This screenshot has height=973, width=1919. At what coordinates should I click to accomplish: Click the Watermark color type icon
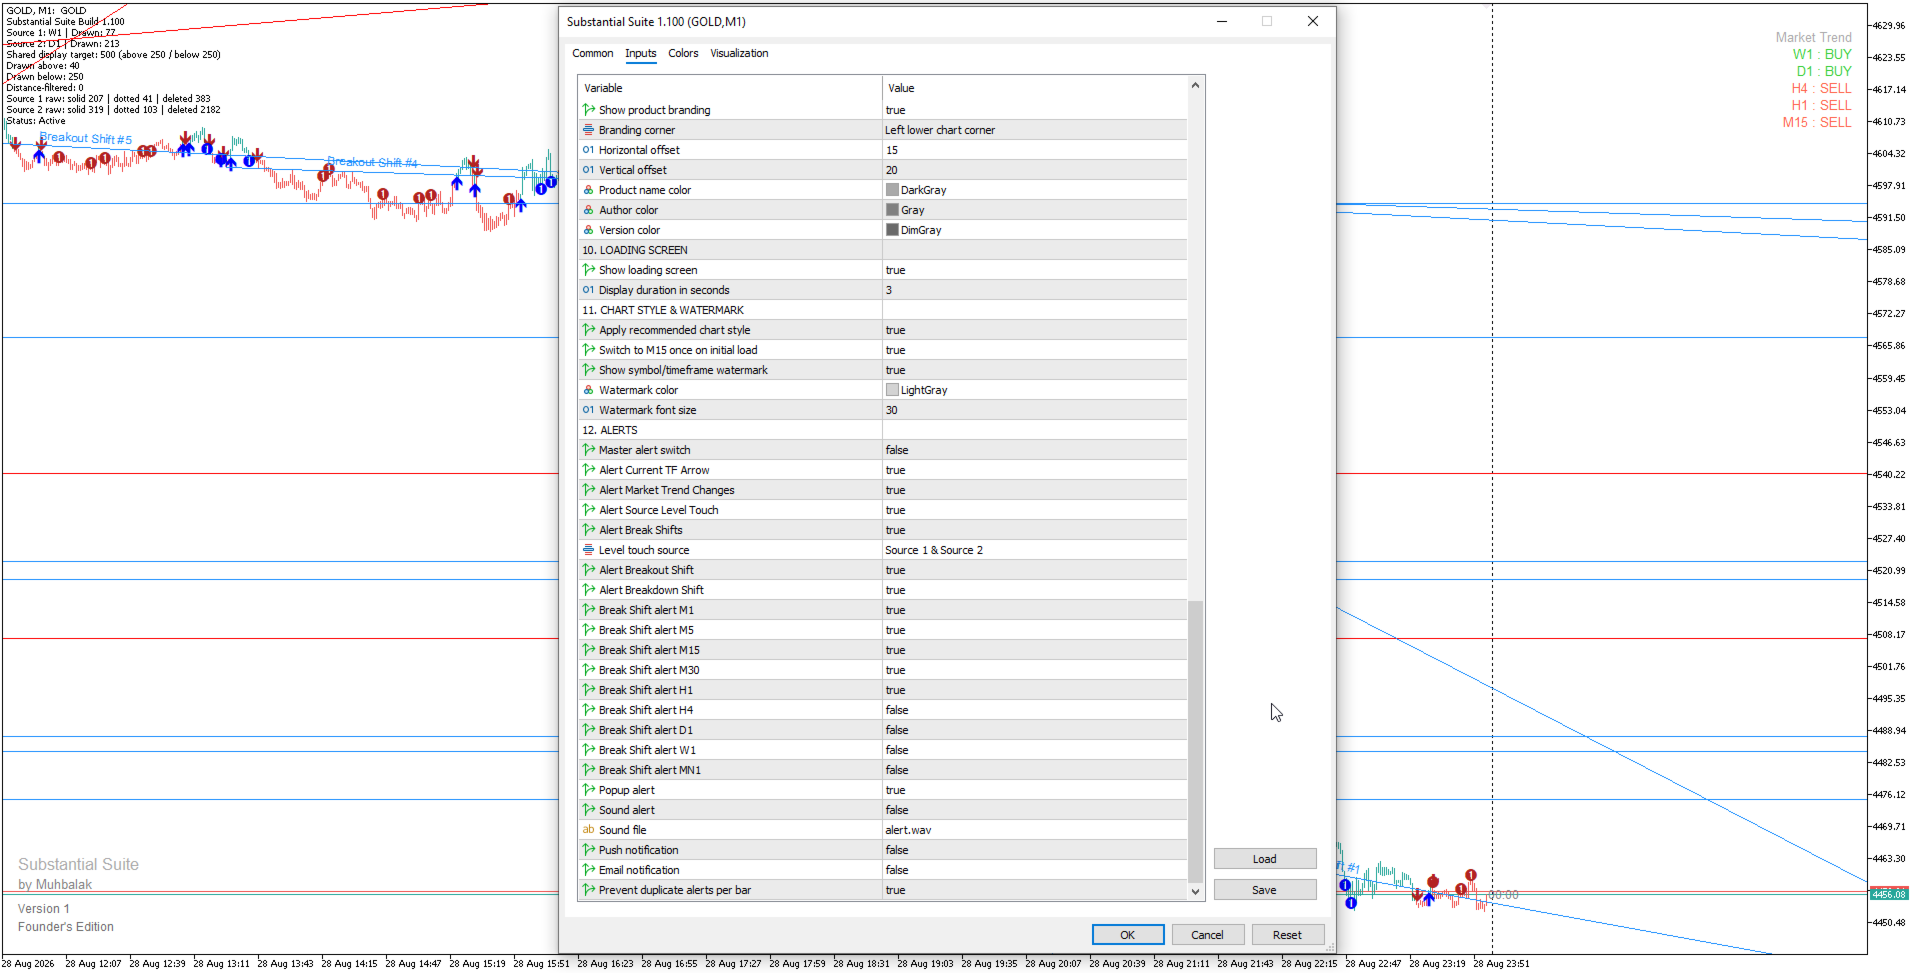click(589, 390)
